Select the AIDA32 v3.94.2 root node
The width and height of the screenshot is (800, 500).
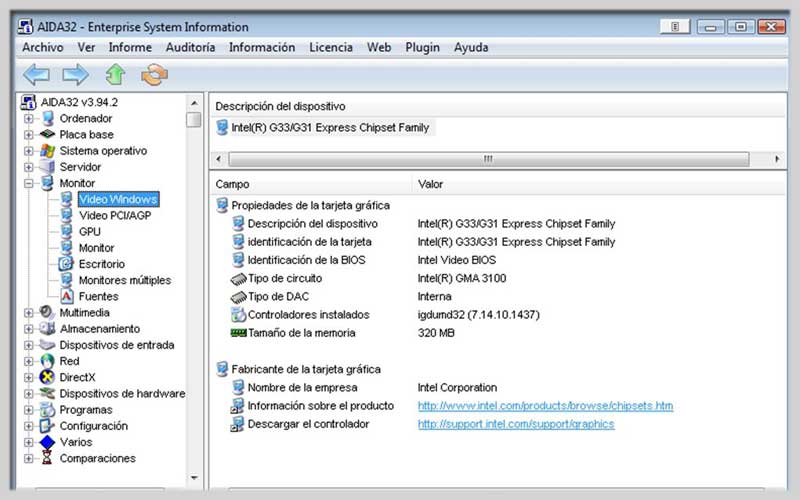pos(79,102)
